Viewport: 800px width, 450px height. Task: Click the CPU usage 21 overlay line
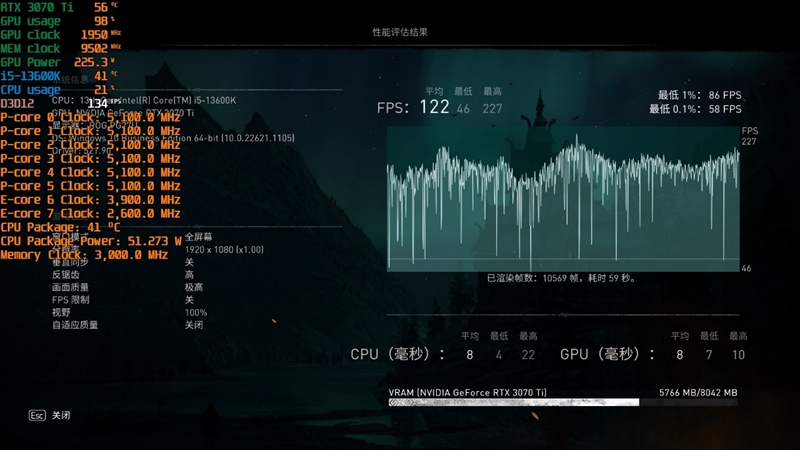coord(58,90)
